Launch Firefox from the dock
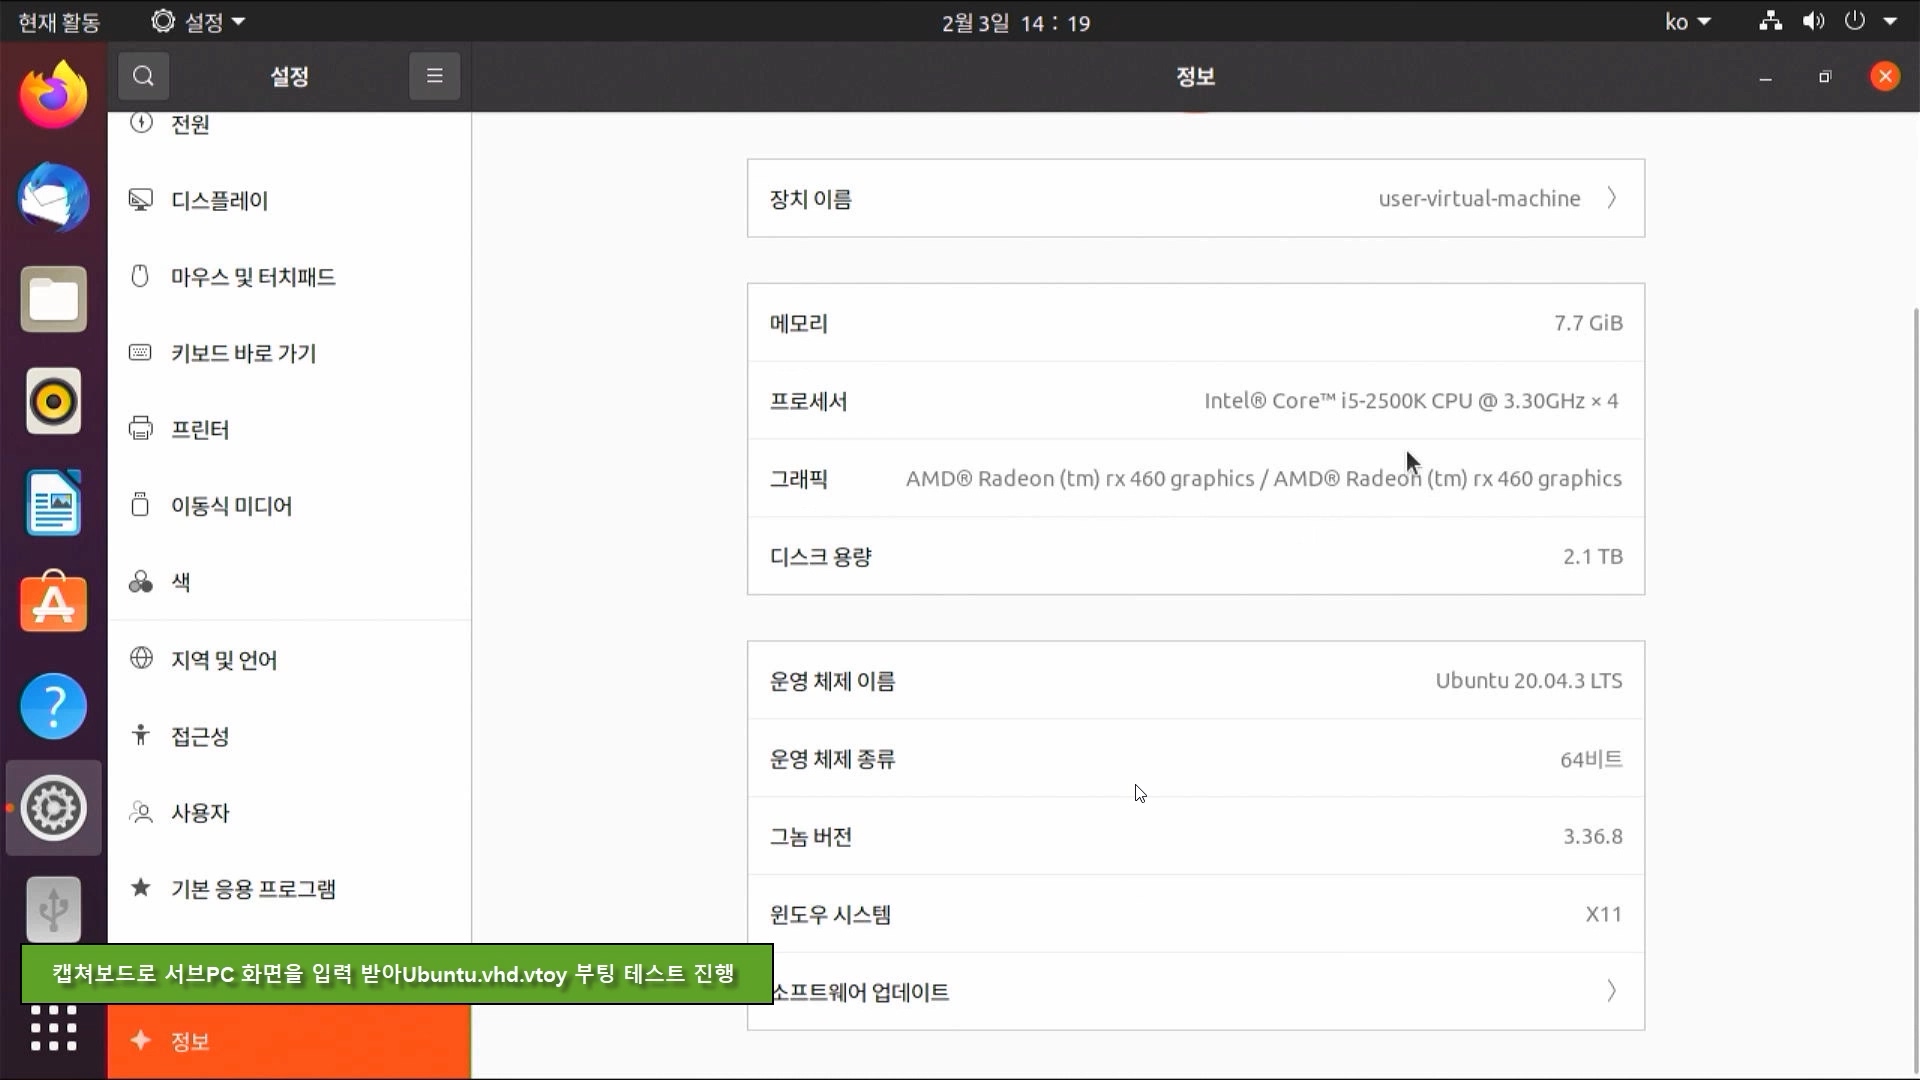The width and height of the screenshot is (1920, 1080). (53, 95)
